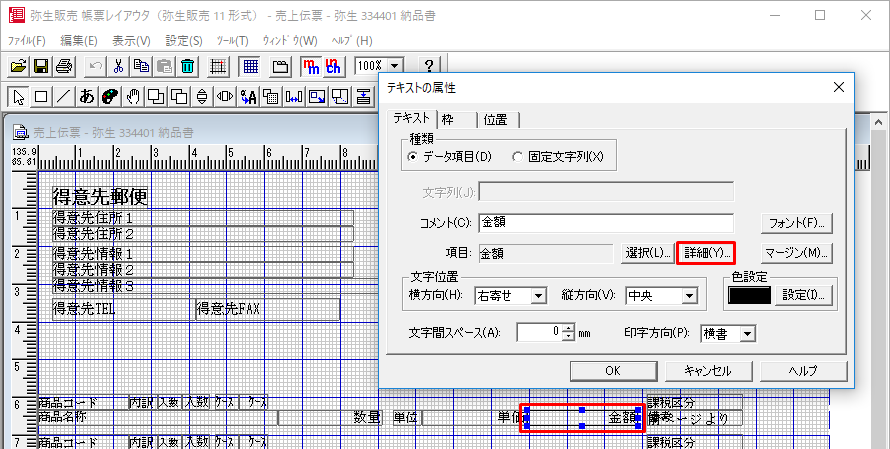This screenshot has height=449, width=890.
Task: Select the hand pan tool
Action: pyautogui.click(x=133, y=97)
